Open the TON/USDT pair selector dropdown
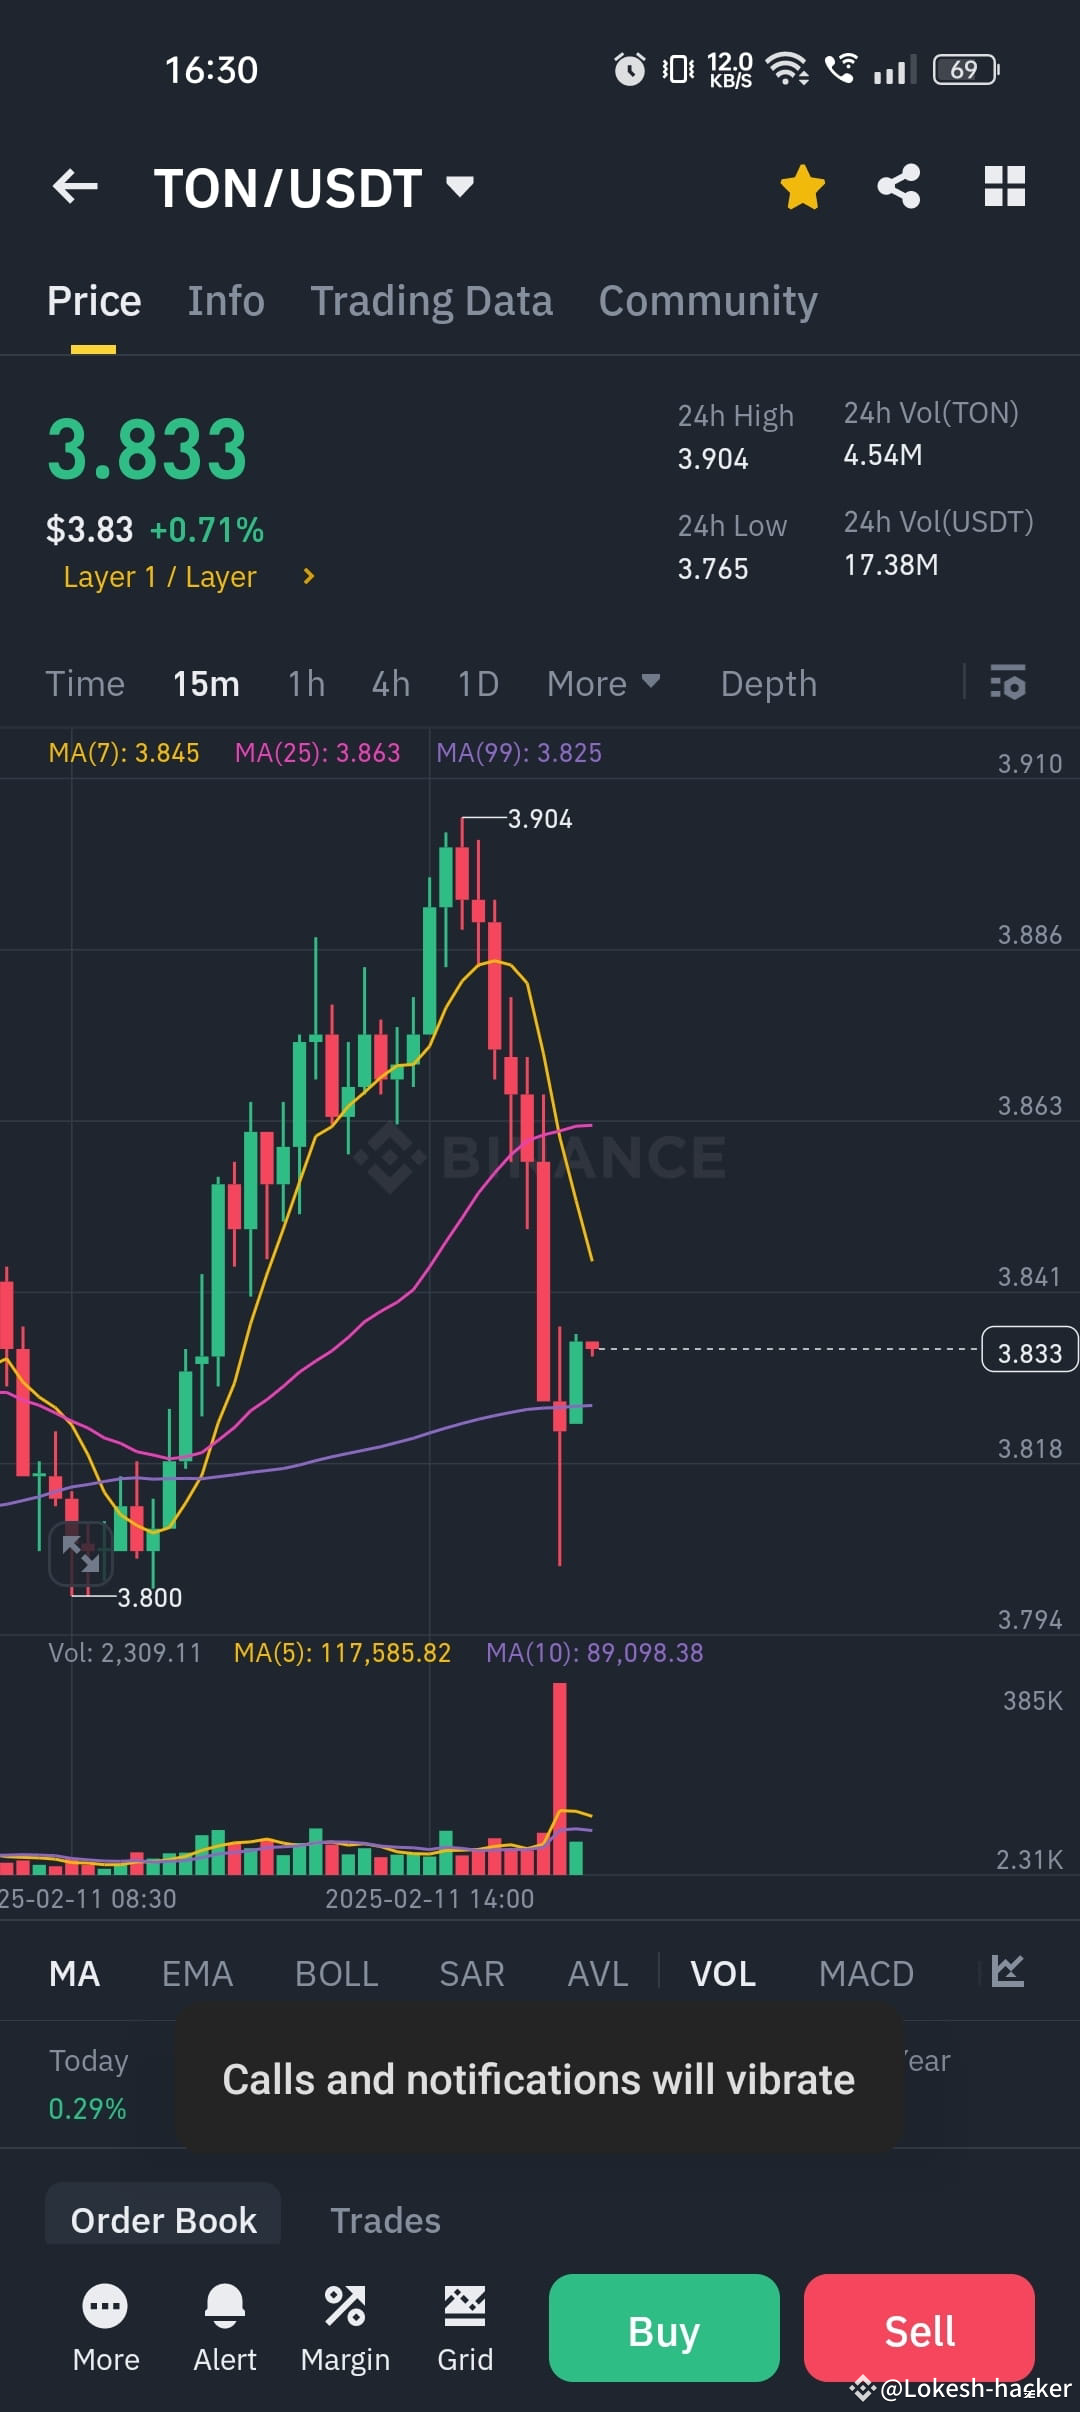This screenshot has height=2412, width=1080. [459, 186]
